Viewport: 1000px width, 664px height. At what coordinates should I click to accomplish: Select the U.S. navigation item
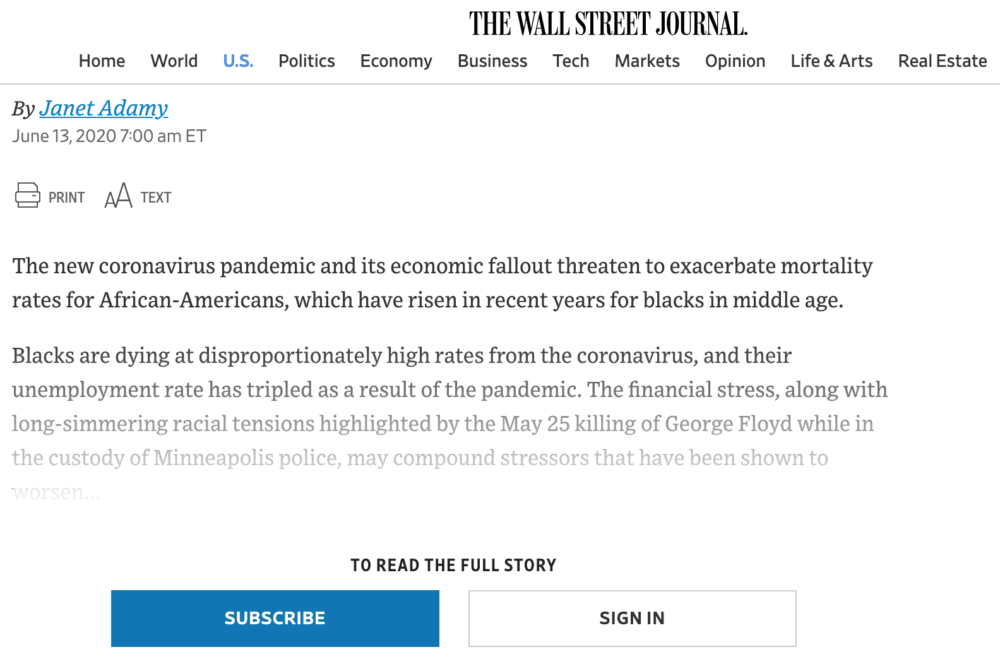click(238, 61)
